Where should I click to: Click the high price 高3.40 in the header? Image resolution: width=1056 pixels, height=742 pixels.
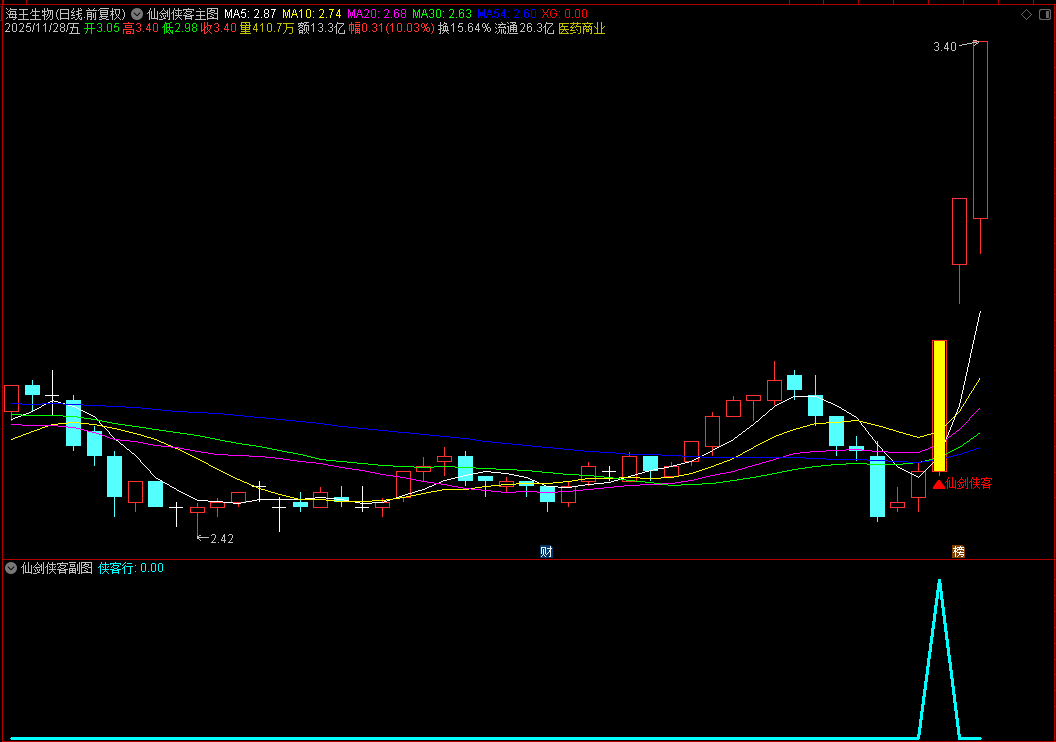[140, 28]
